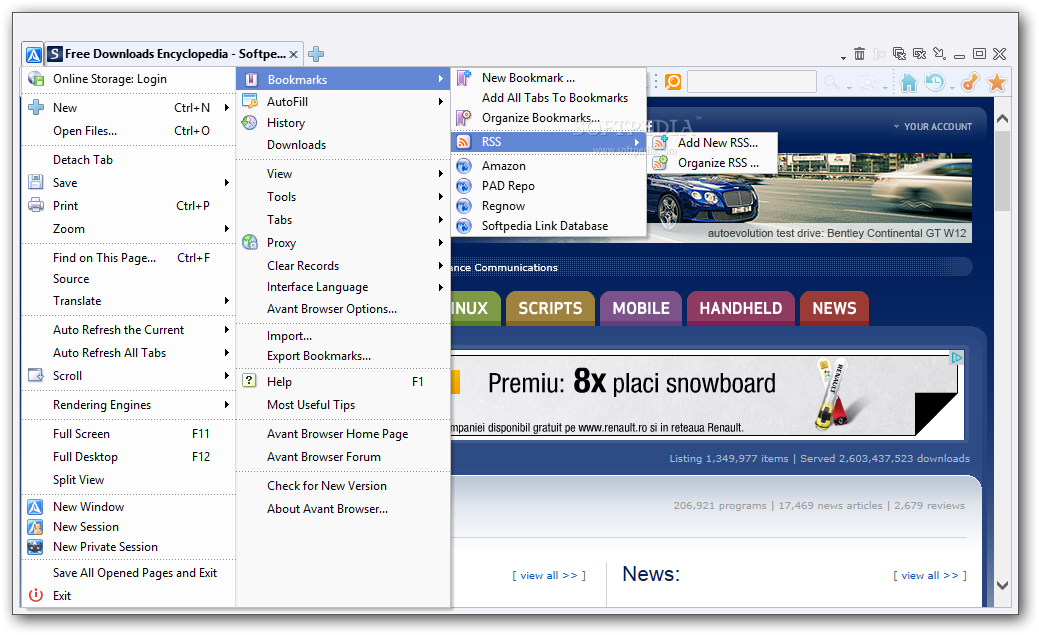Select Export Bookmarks...
Screen dimensions: 1039x635
(343, 356)
